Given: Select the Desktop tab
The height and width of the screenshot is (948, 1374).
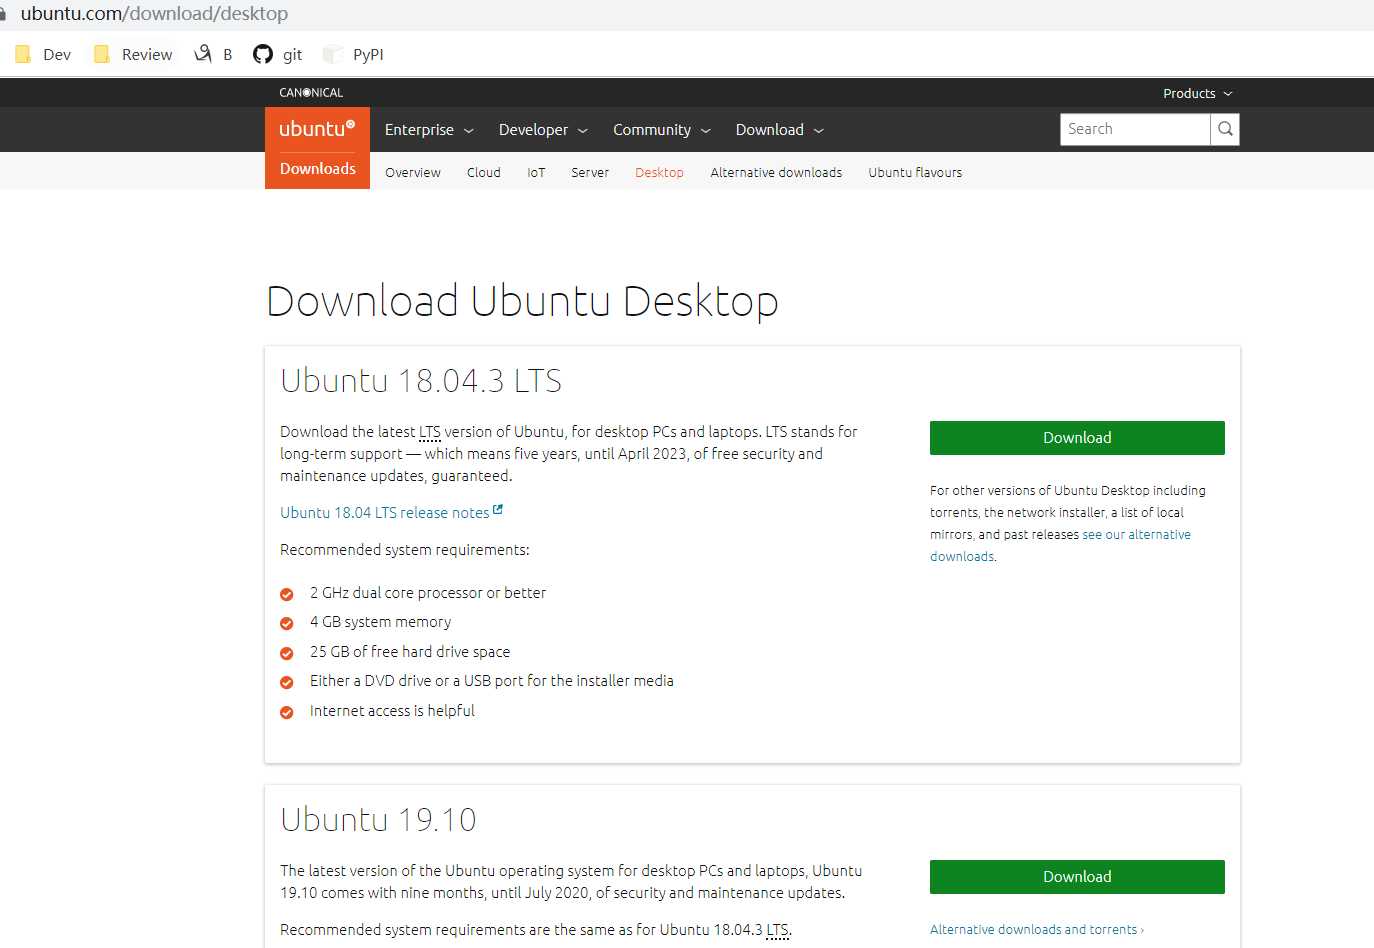Looking at the screenshot, I should 660,172.
